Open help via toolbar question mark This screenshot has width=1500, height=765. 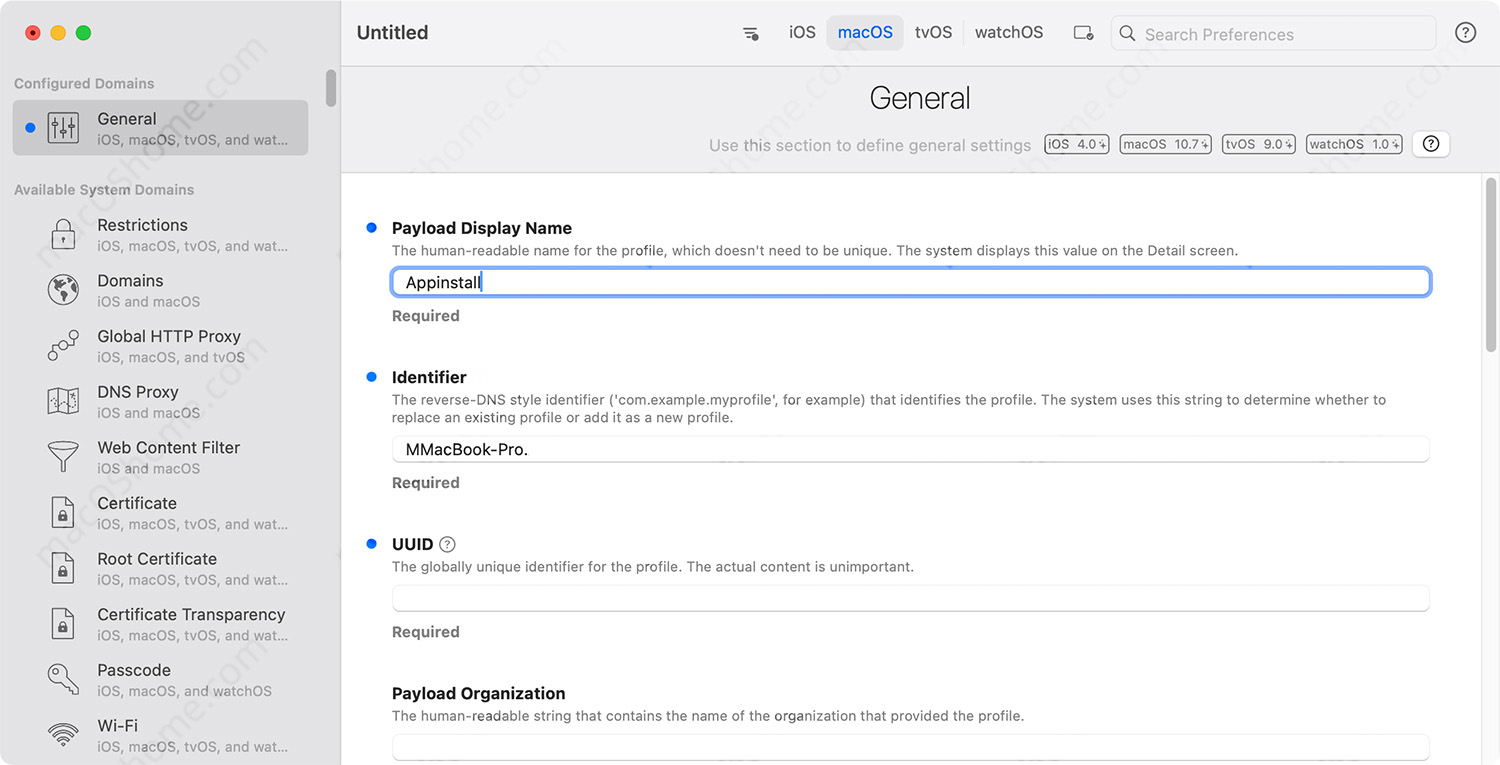click(1465, 33)
